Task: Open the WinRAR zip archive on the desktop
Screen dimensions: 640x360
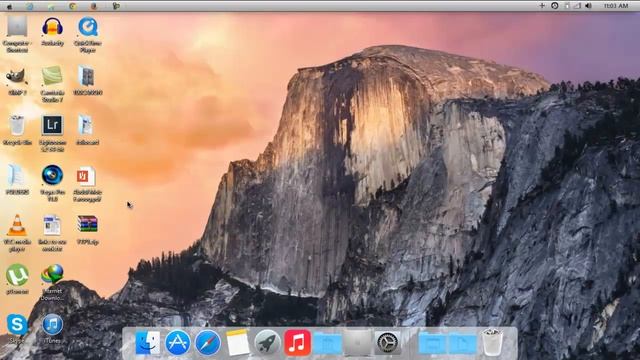Action: 87,224
